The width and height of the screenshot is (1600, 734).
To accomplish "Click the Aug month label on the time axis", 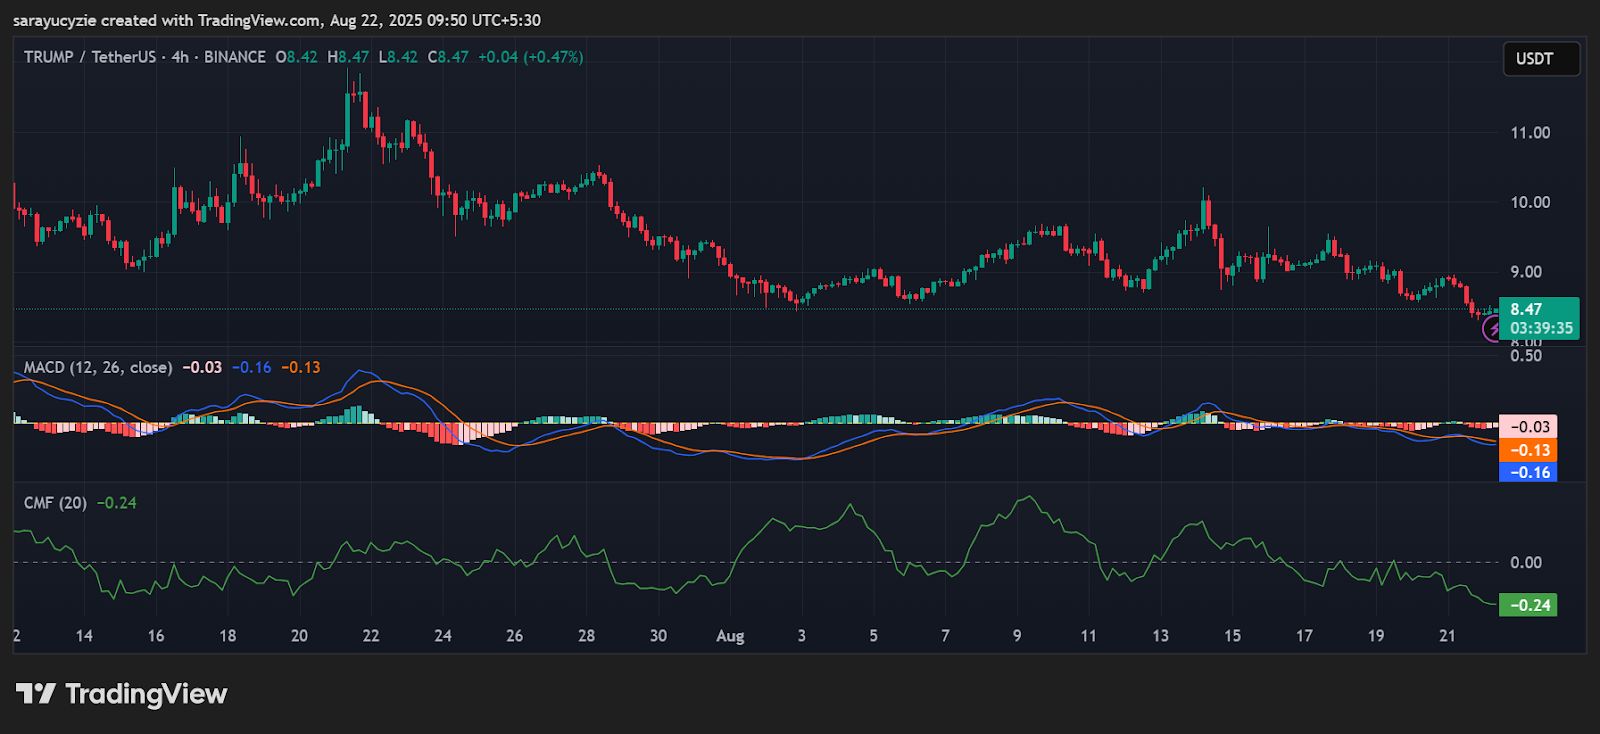I will [730, 636].
